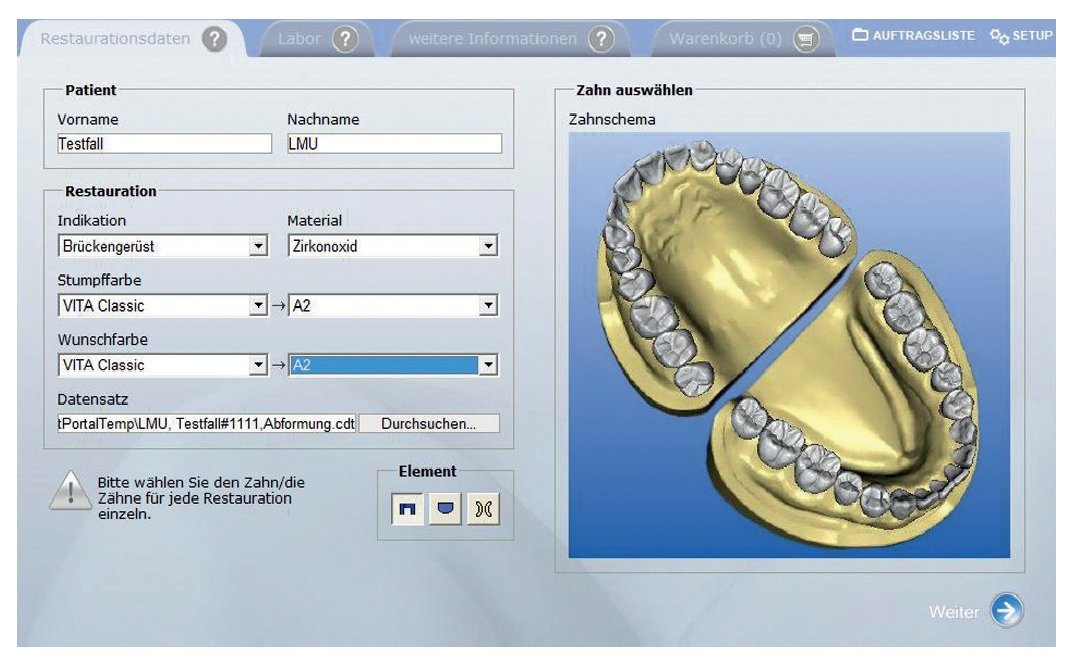Open Stumpffarbe A2 shade dropdown
The height and width of the screenshot is (658, 1066).
(x=488, y=306)
